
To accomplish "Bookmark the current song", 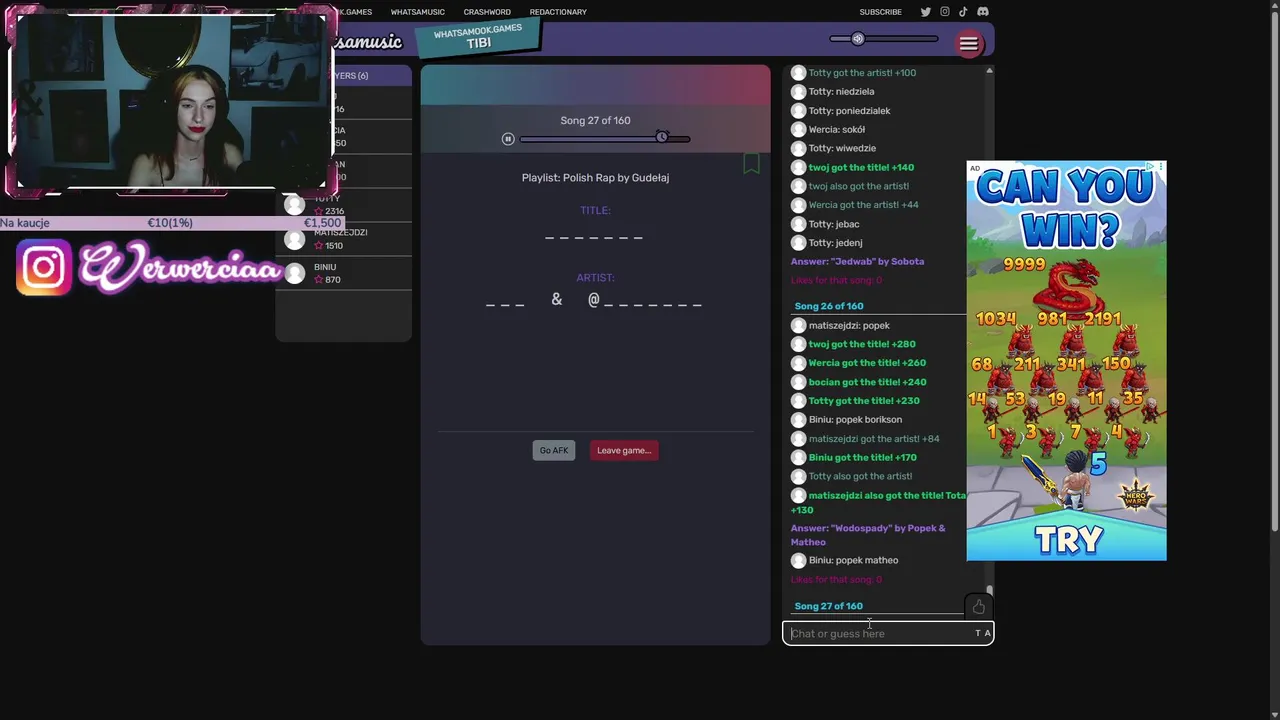I will point(751,163).
